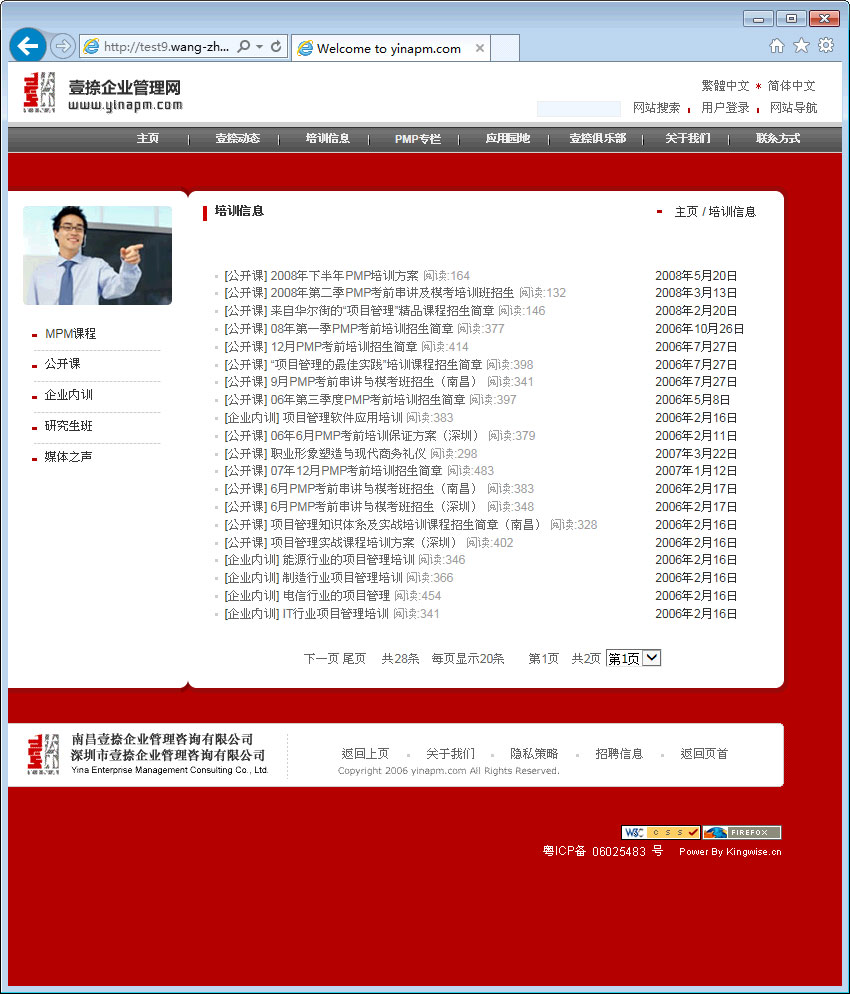Open 电信行业的项目管理 article
Image resolution: width=850 pixels, height=994 pixels.
pyautogui.click(x=336, y=596)
